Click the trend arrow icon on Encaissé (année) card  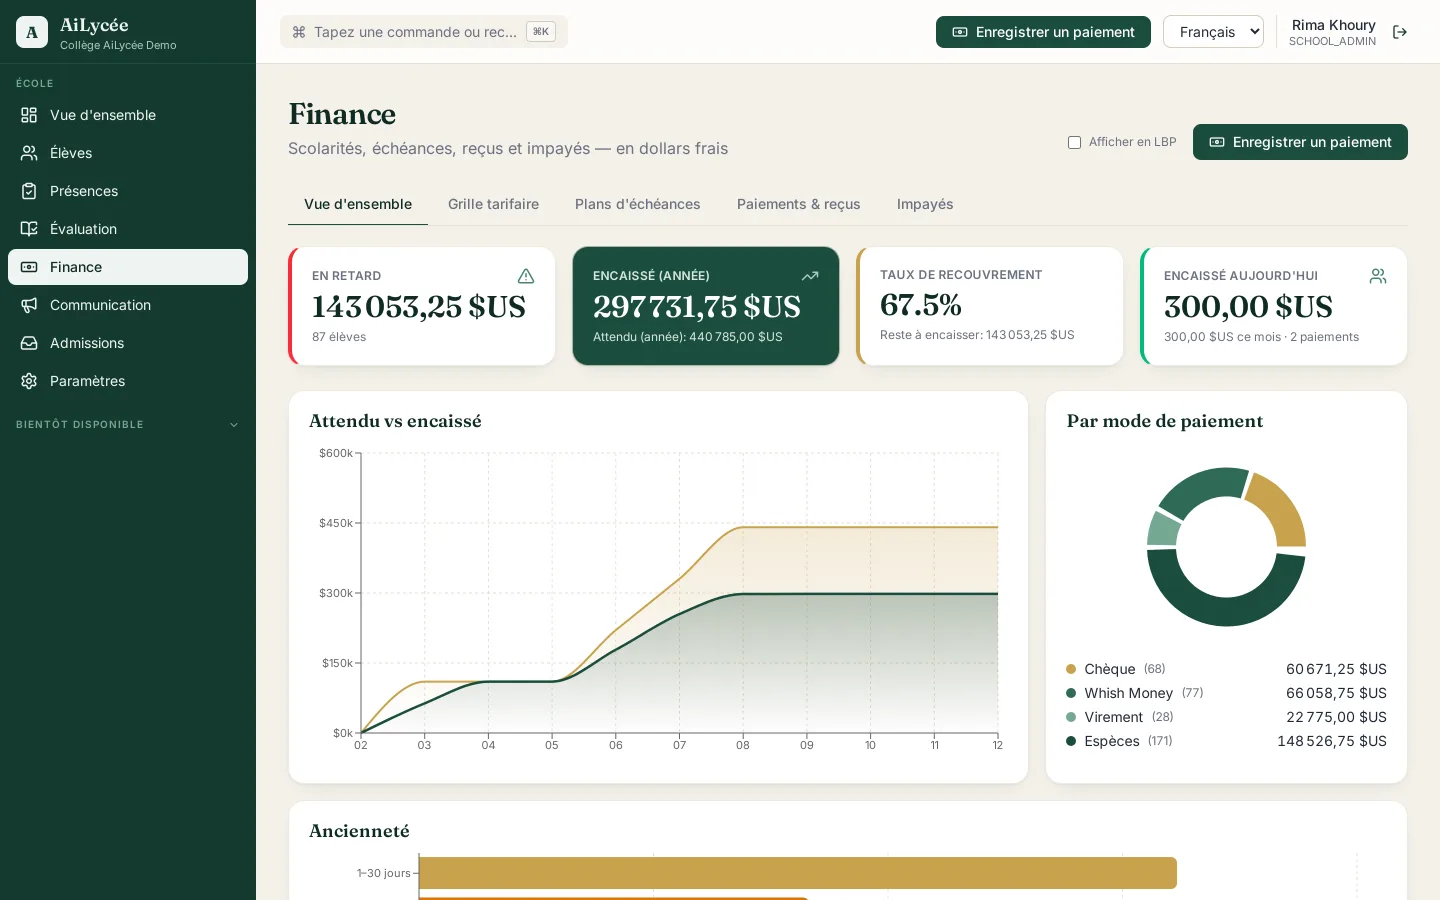coord(810,276)
